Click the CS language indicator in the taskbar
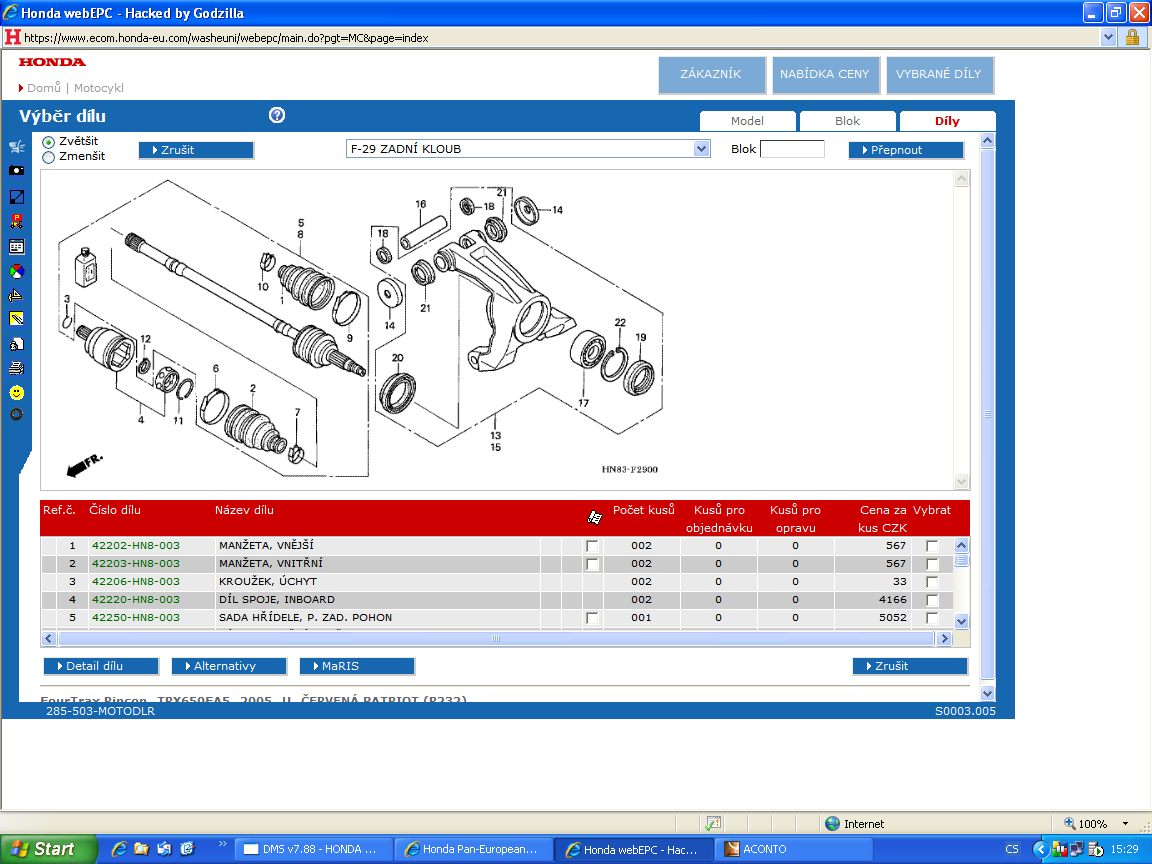Viewport: 1152px width, 864px height. pyautogui.click(x=1012, y=849)
